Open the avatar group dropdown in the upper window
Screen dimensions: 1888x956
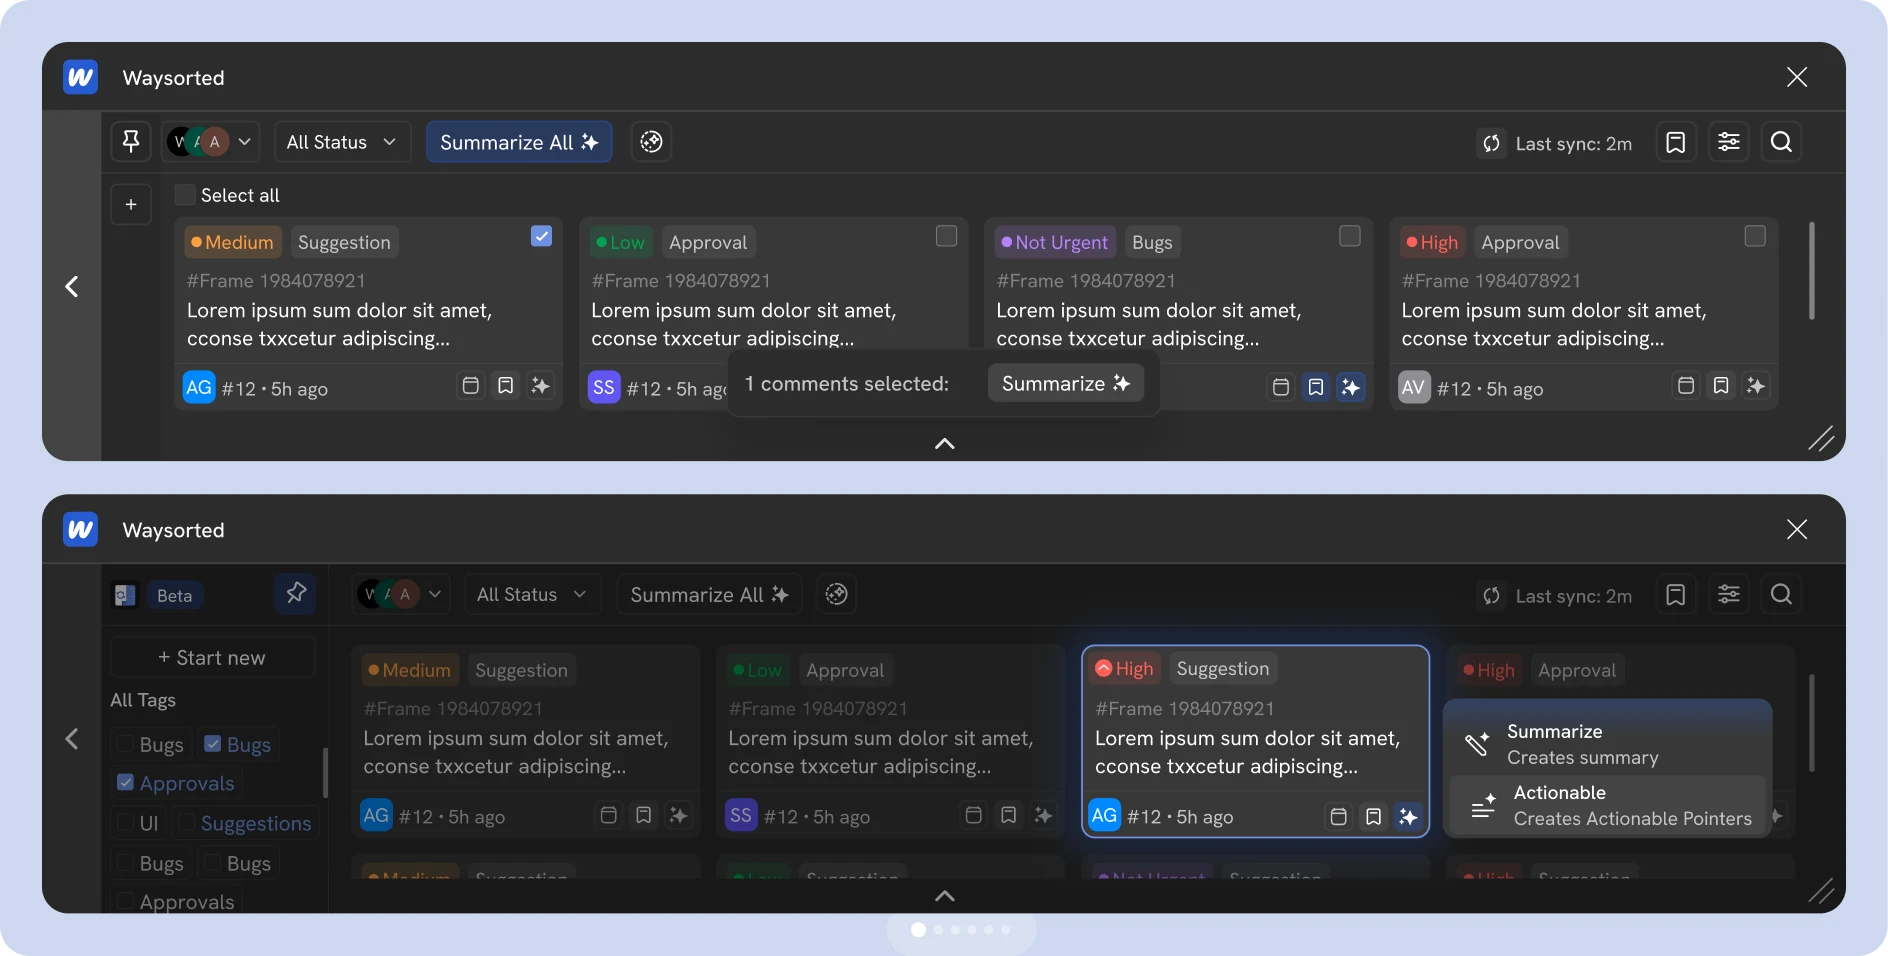point(211,142)
